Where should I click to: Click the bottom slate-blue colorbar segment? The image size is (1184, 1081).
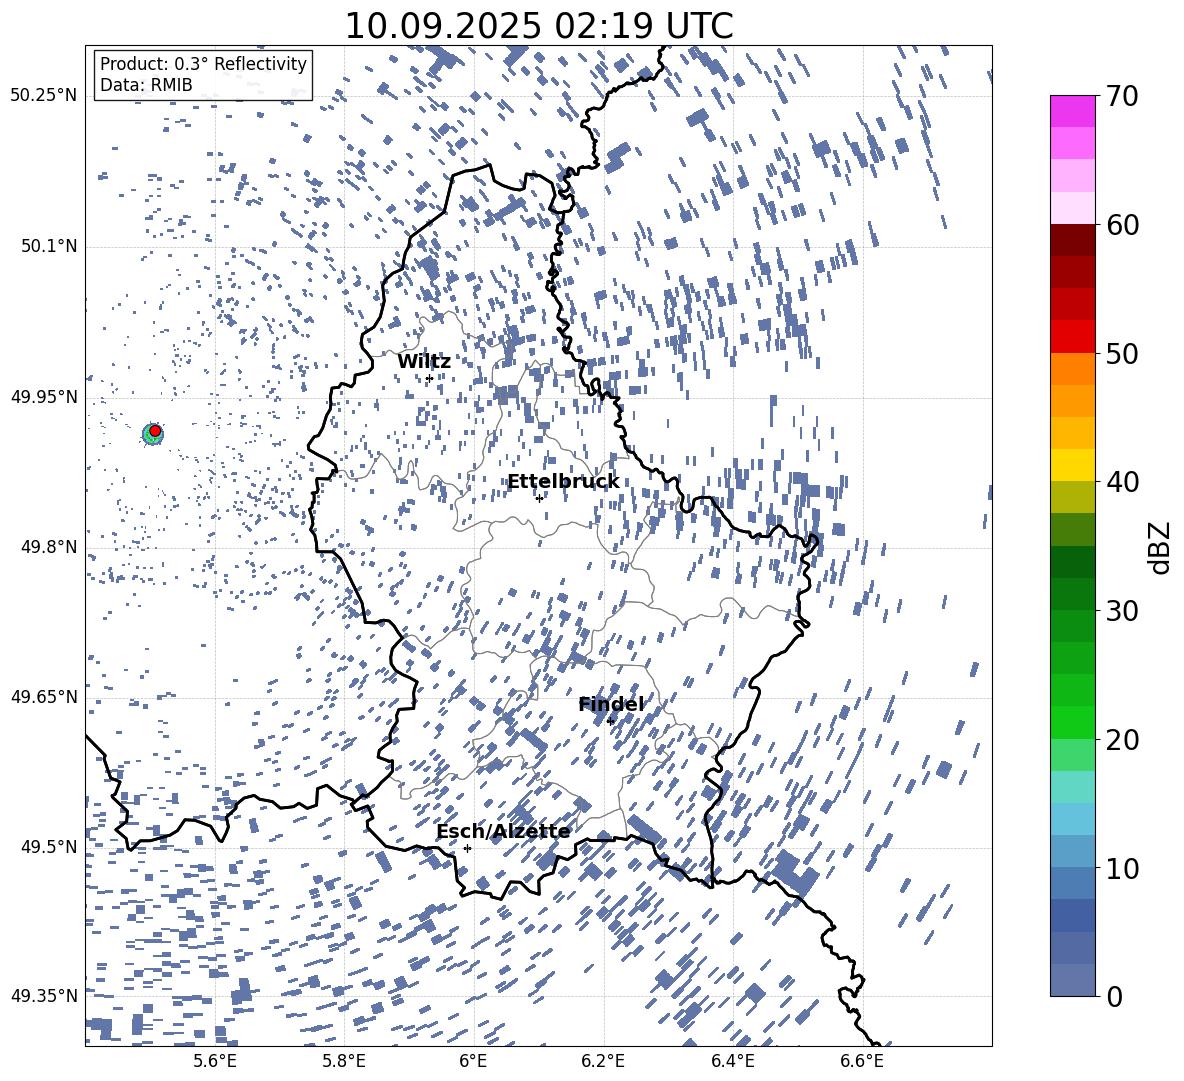point(1072,980)
